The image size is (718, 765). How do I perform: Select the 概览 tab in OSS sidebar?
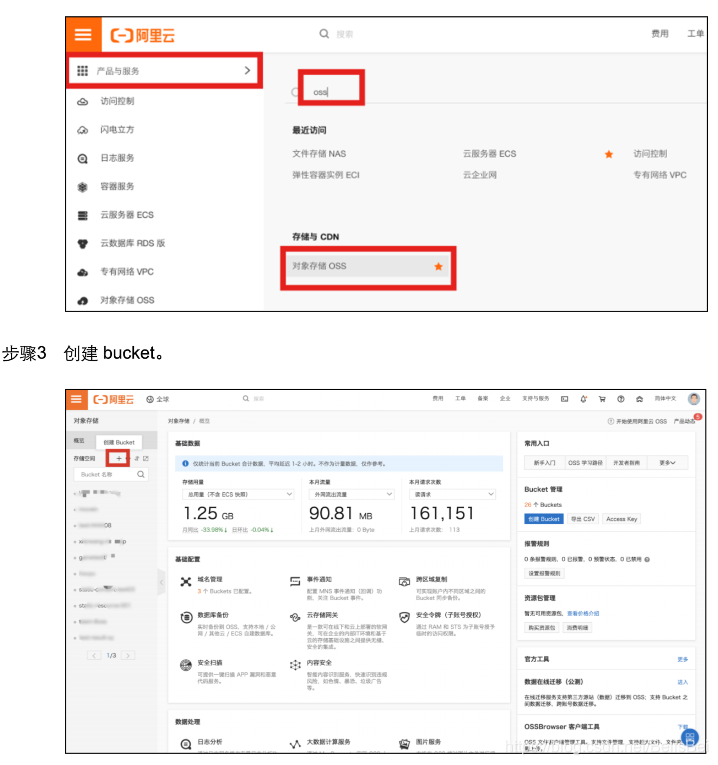79,441
